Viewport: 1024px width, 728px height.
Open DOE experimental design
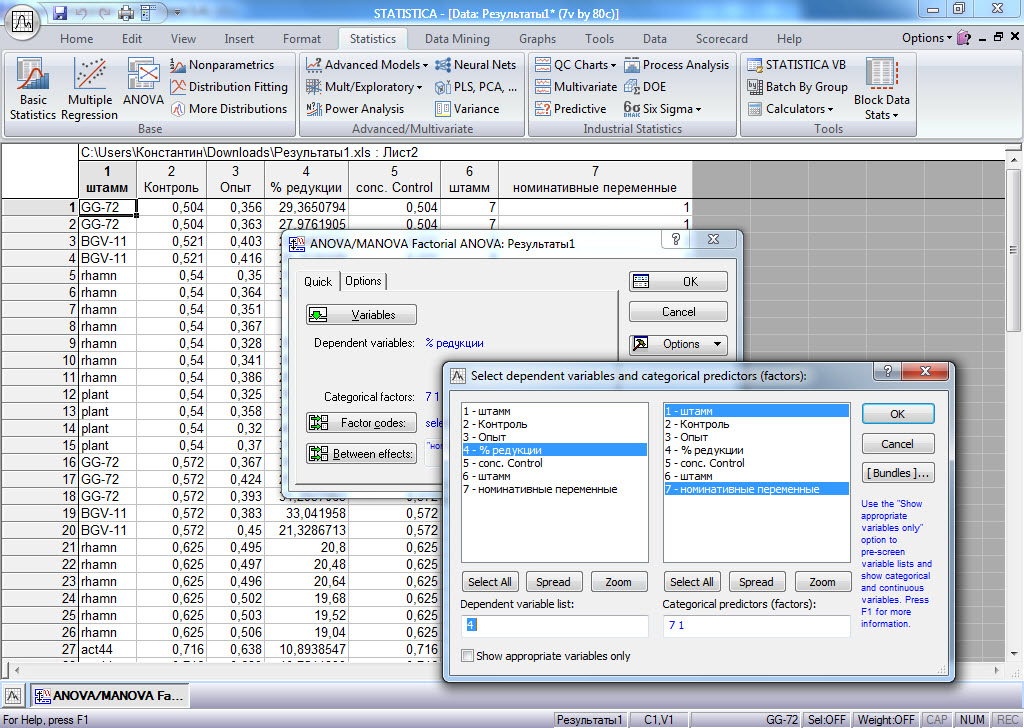pos(645,87)
